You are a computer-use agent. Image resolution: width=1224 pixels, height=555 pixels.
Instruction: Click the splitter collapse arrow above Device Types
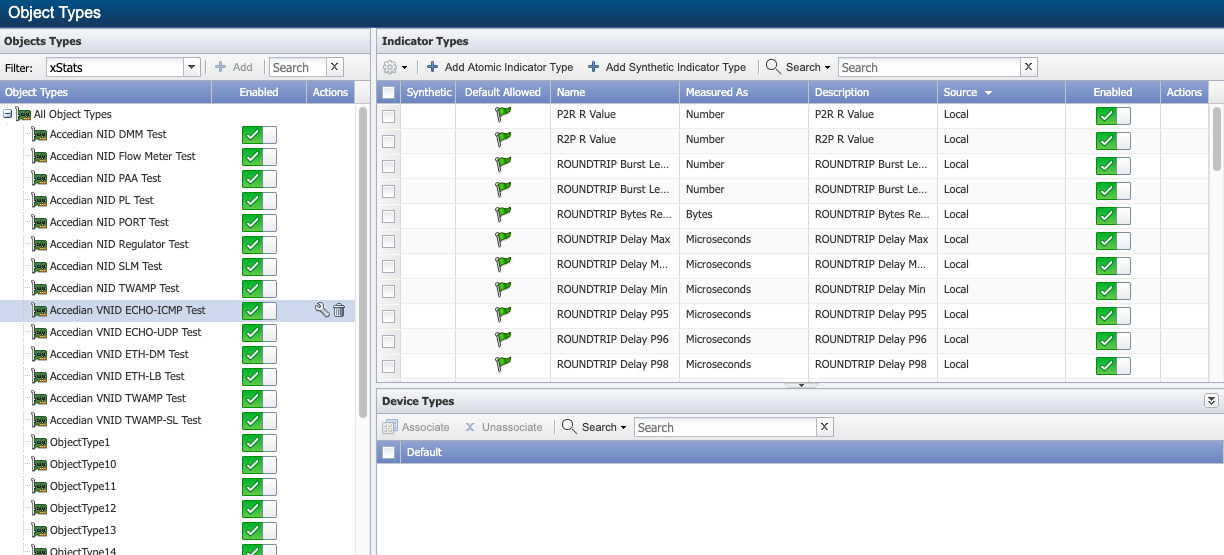coord(801,384)
